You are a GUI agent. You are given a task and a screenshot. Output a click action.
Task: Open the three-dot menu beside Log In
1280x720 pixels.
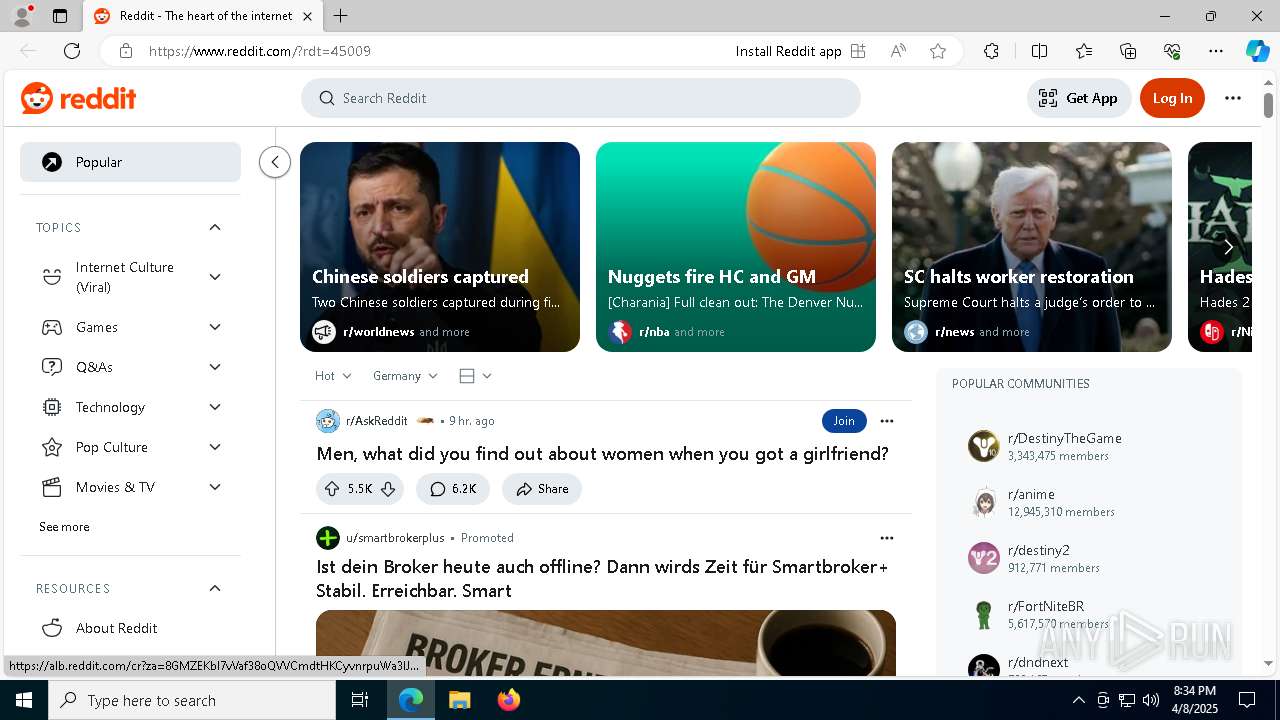coord(1233,98)
